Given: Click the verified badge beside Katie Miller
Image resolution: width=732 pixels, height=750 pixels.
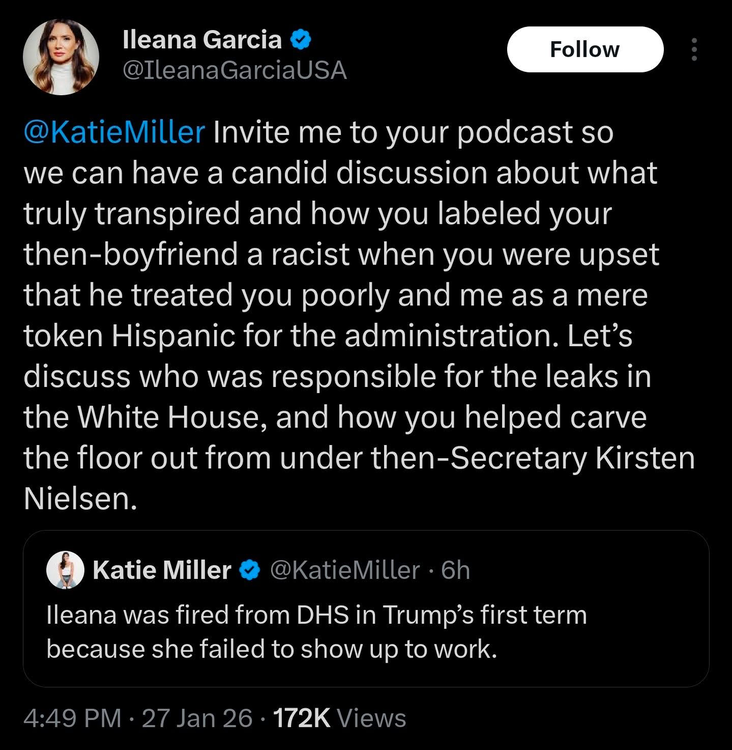Looking at the screenshot, I should point(249,570).
